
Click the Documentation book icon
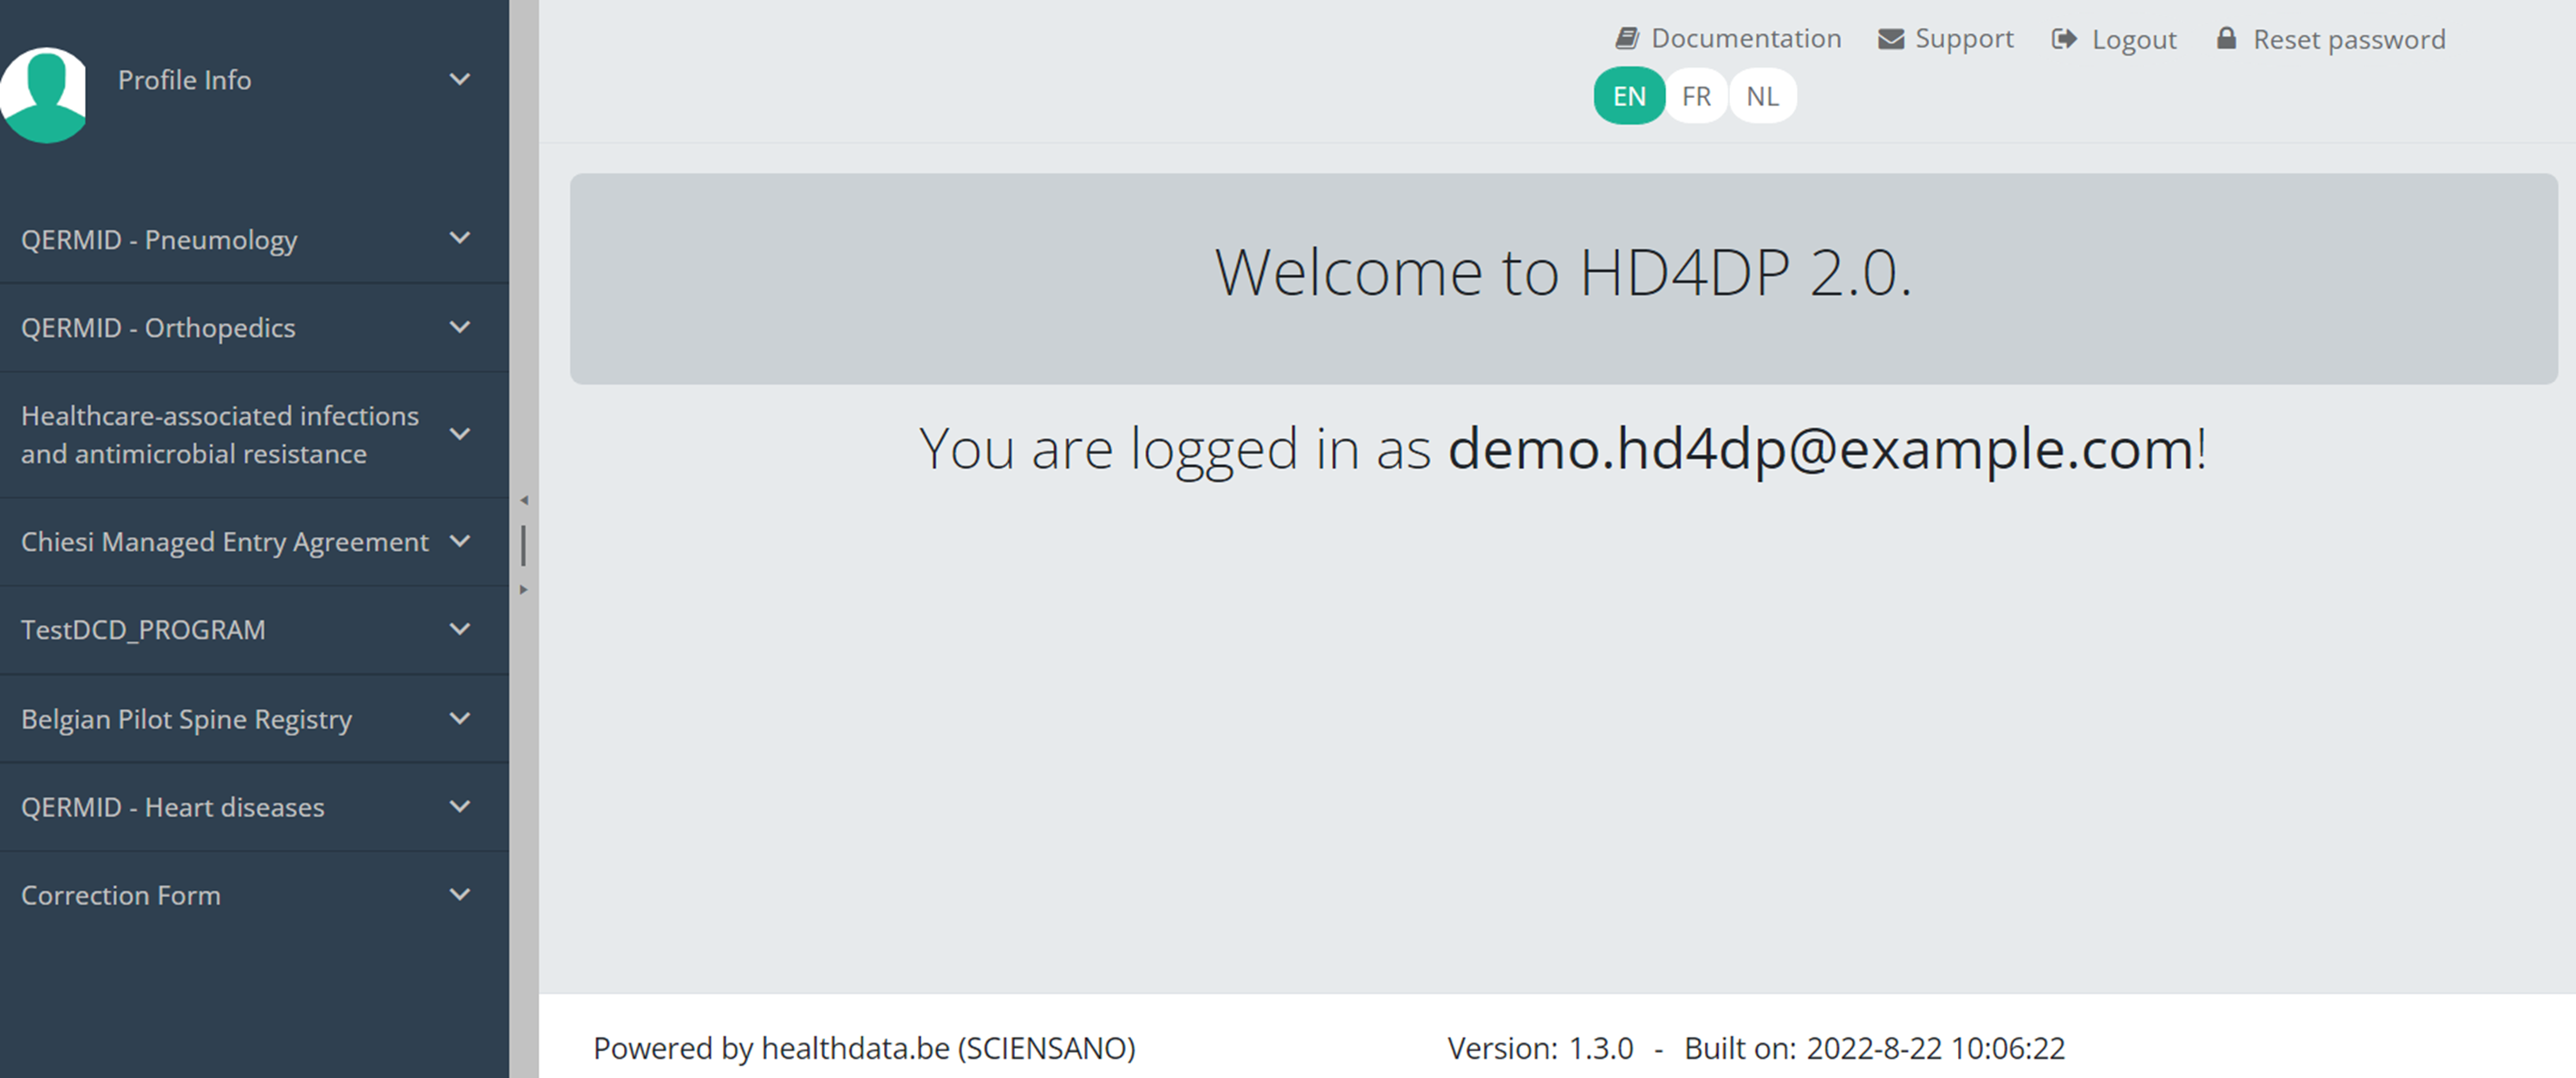[1627, 38]
